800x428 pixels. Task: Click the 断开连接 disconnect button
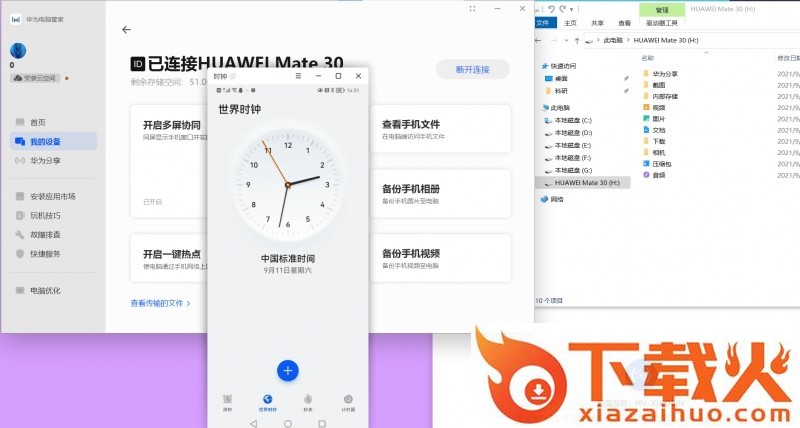[x=472, y=69]
